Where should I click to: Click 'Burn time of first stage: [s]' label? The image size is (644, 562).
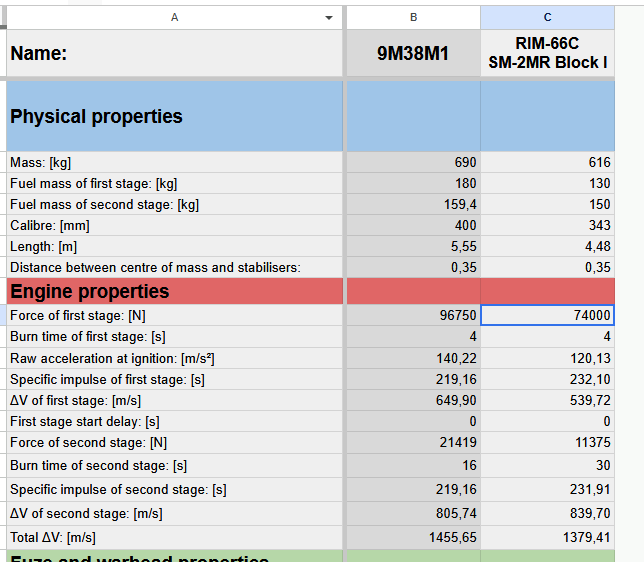click(x=88, y=336)
